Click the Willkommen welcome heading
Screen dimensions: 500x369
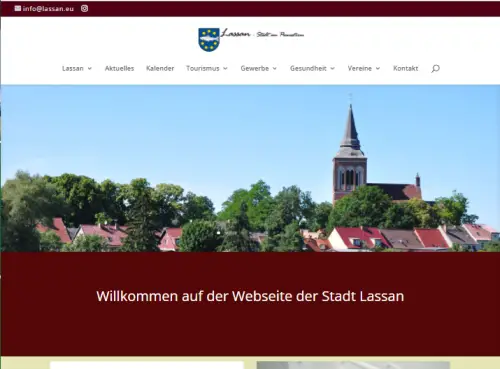pos(250,296)
